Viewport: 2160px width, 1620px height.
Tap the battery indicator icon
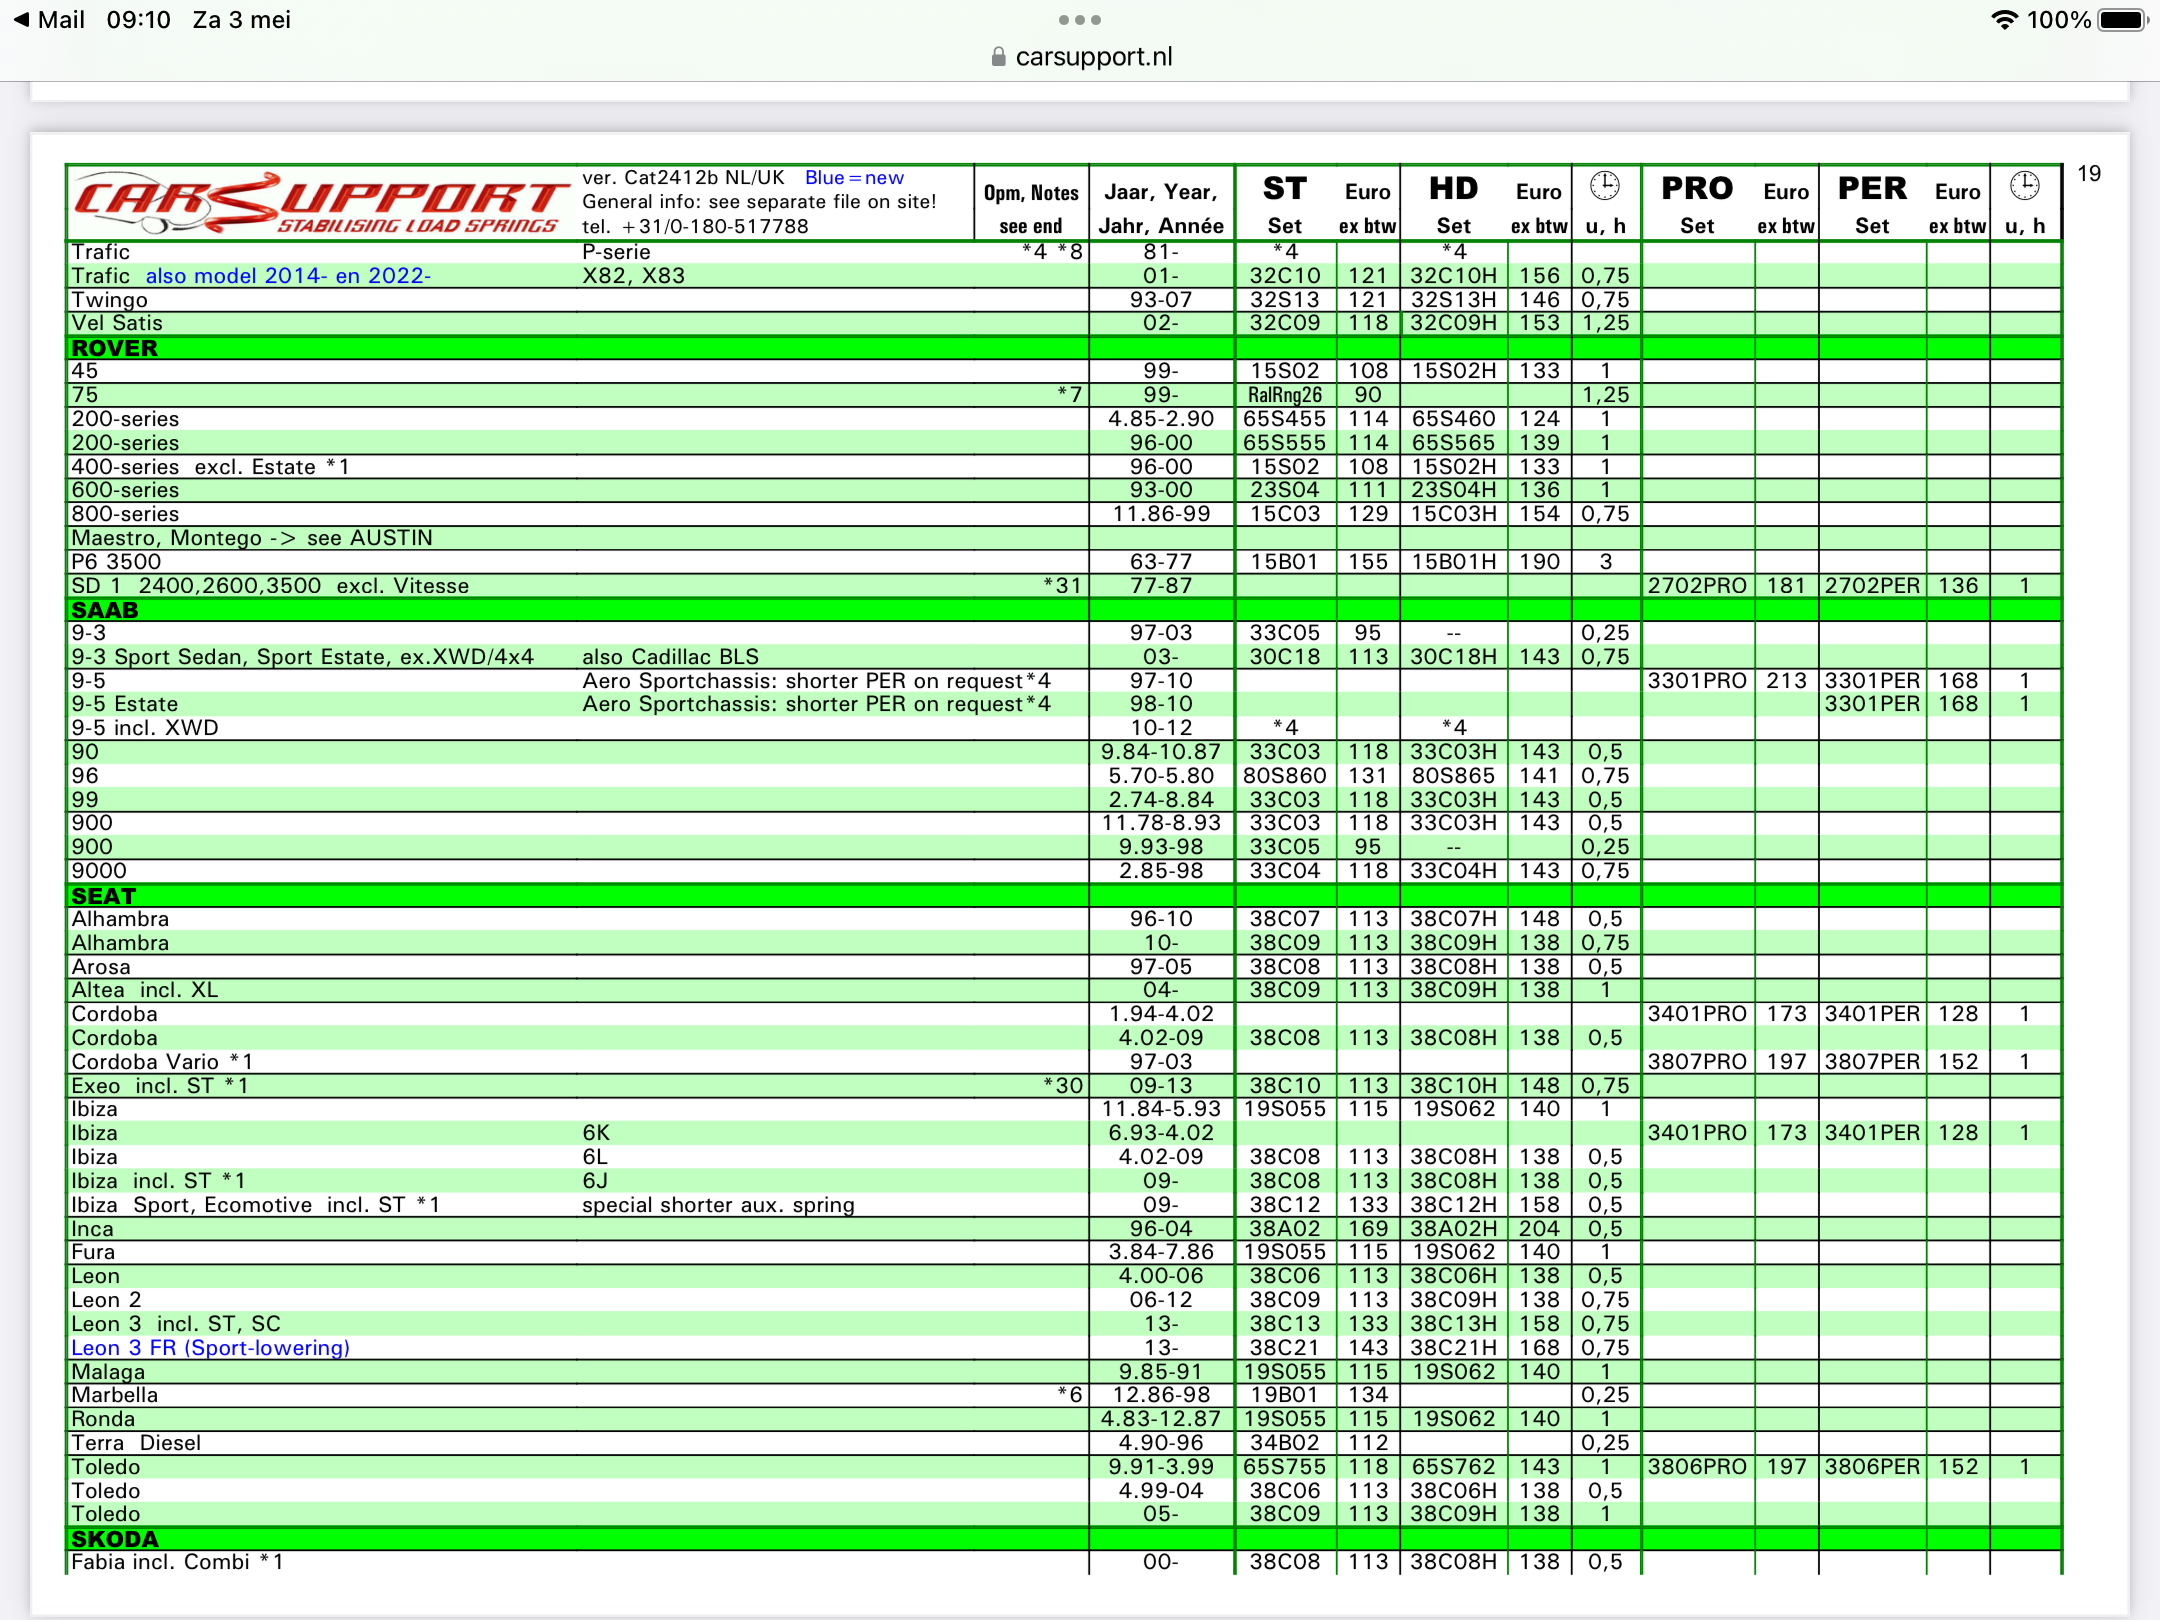point(2121,20)
